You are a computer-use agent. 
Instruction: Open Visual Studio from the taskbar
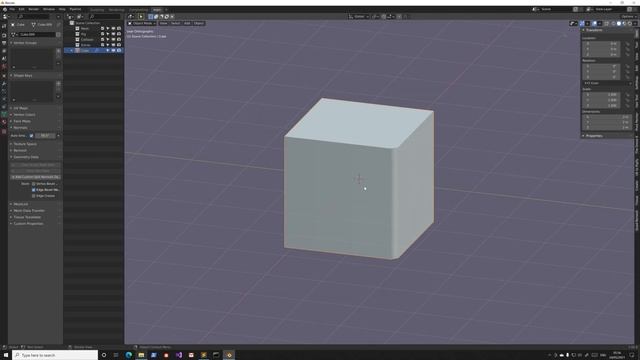coord(179,355)
